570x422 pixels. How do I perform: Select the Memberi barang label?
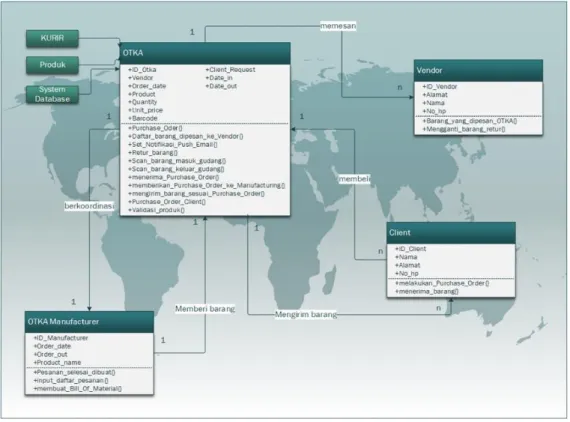click(205, 309)
